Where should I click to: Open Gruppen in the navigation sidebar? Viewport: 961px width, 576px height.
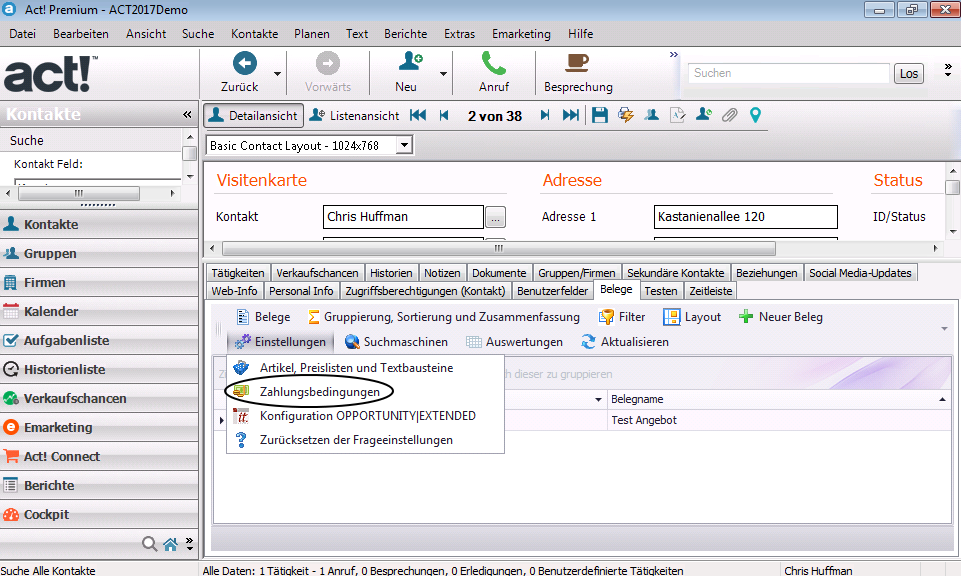[99, 253]
